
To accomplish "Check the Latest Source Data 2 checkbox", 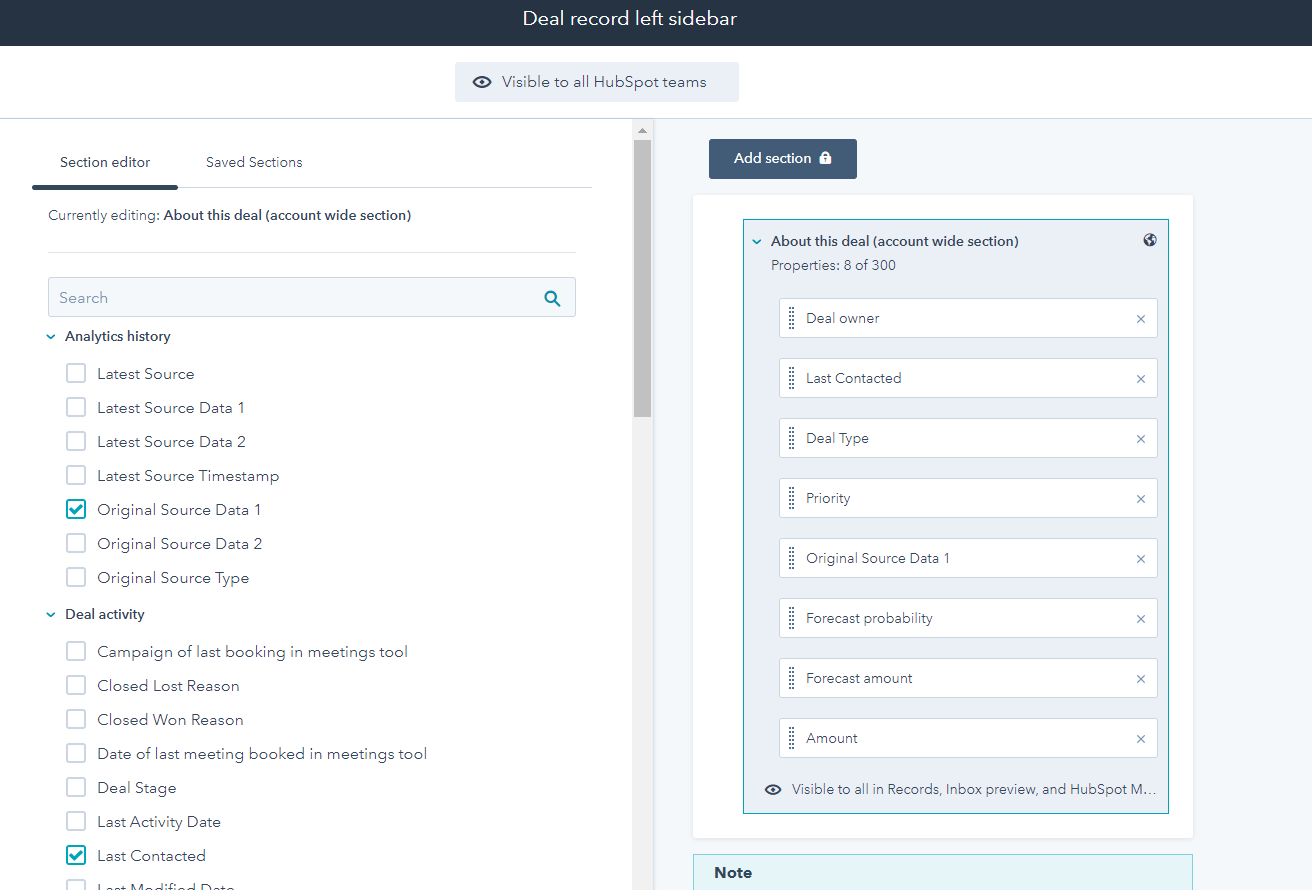I will (76, 442).
